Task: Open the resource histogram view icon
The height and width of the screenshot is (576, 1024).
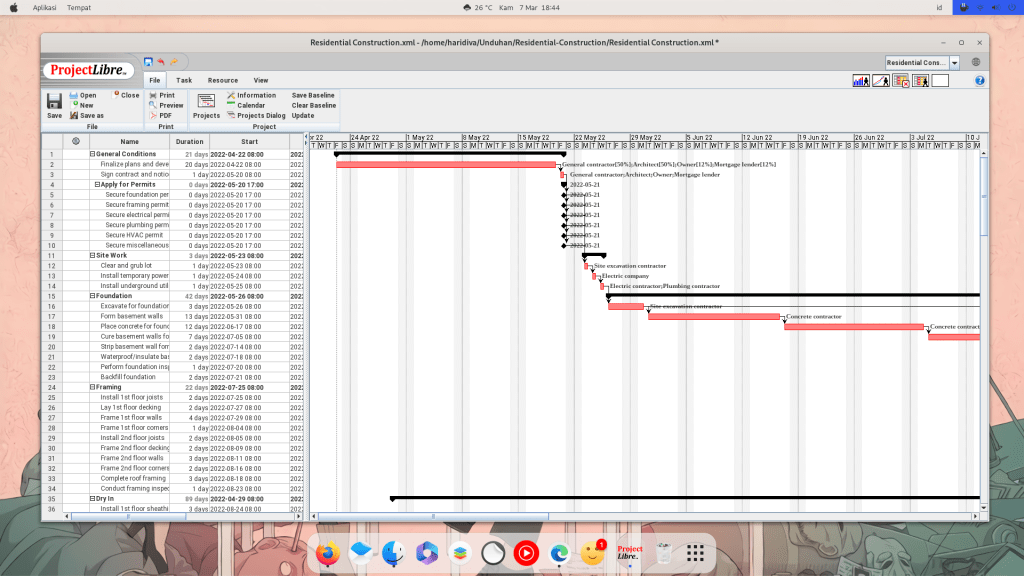Action: [x=861, y=80]
